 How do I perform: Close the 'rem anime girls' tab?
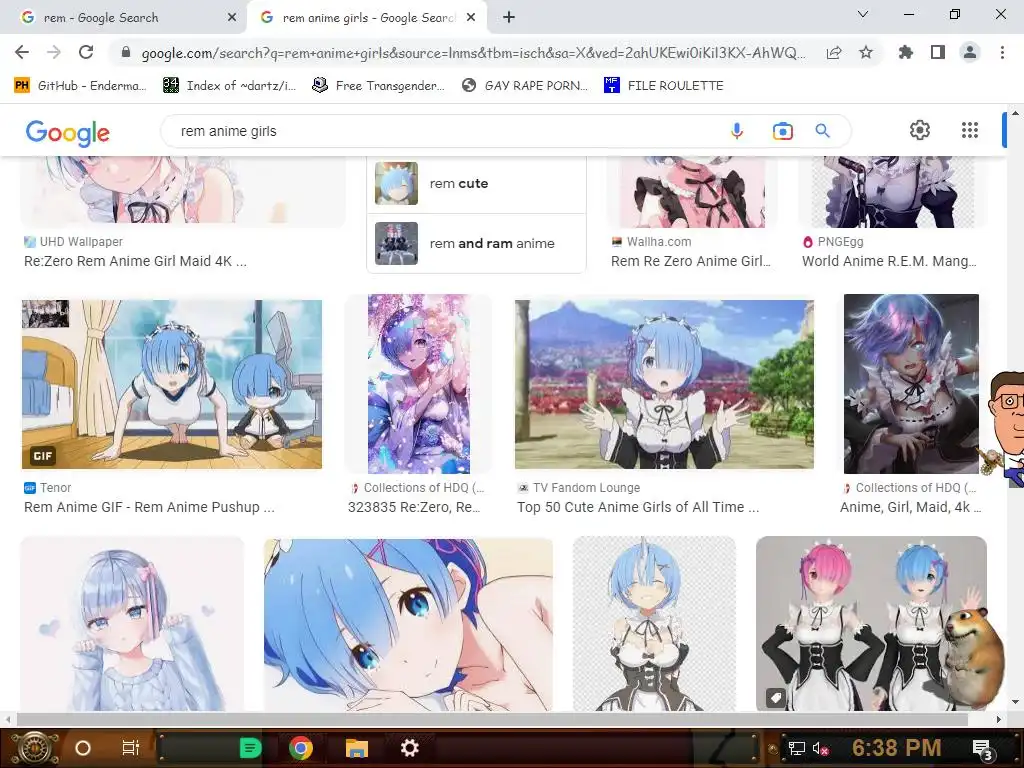(471, 18)
